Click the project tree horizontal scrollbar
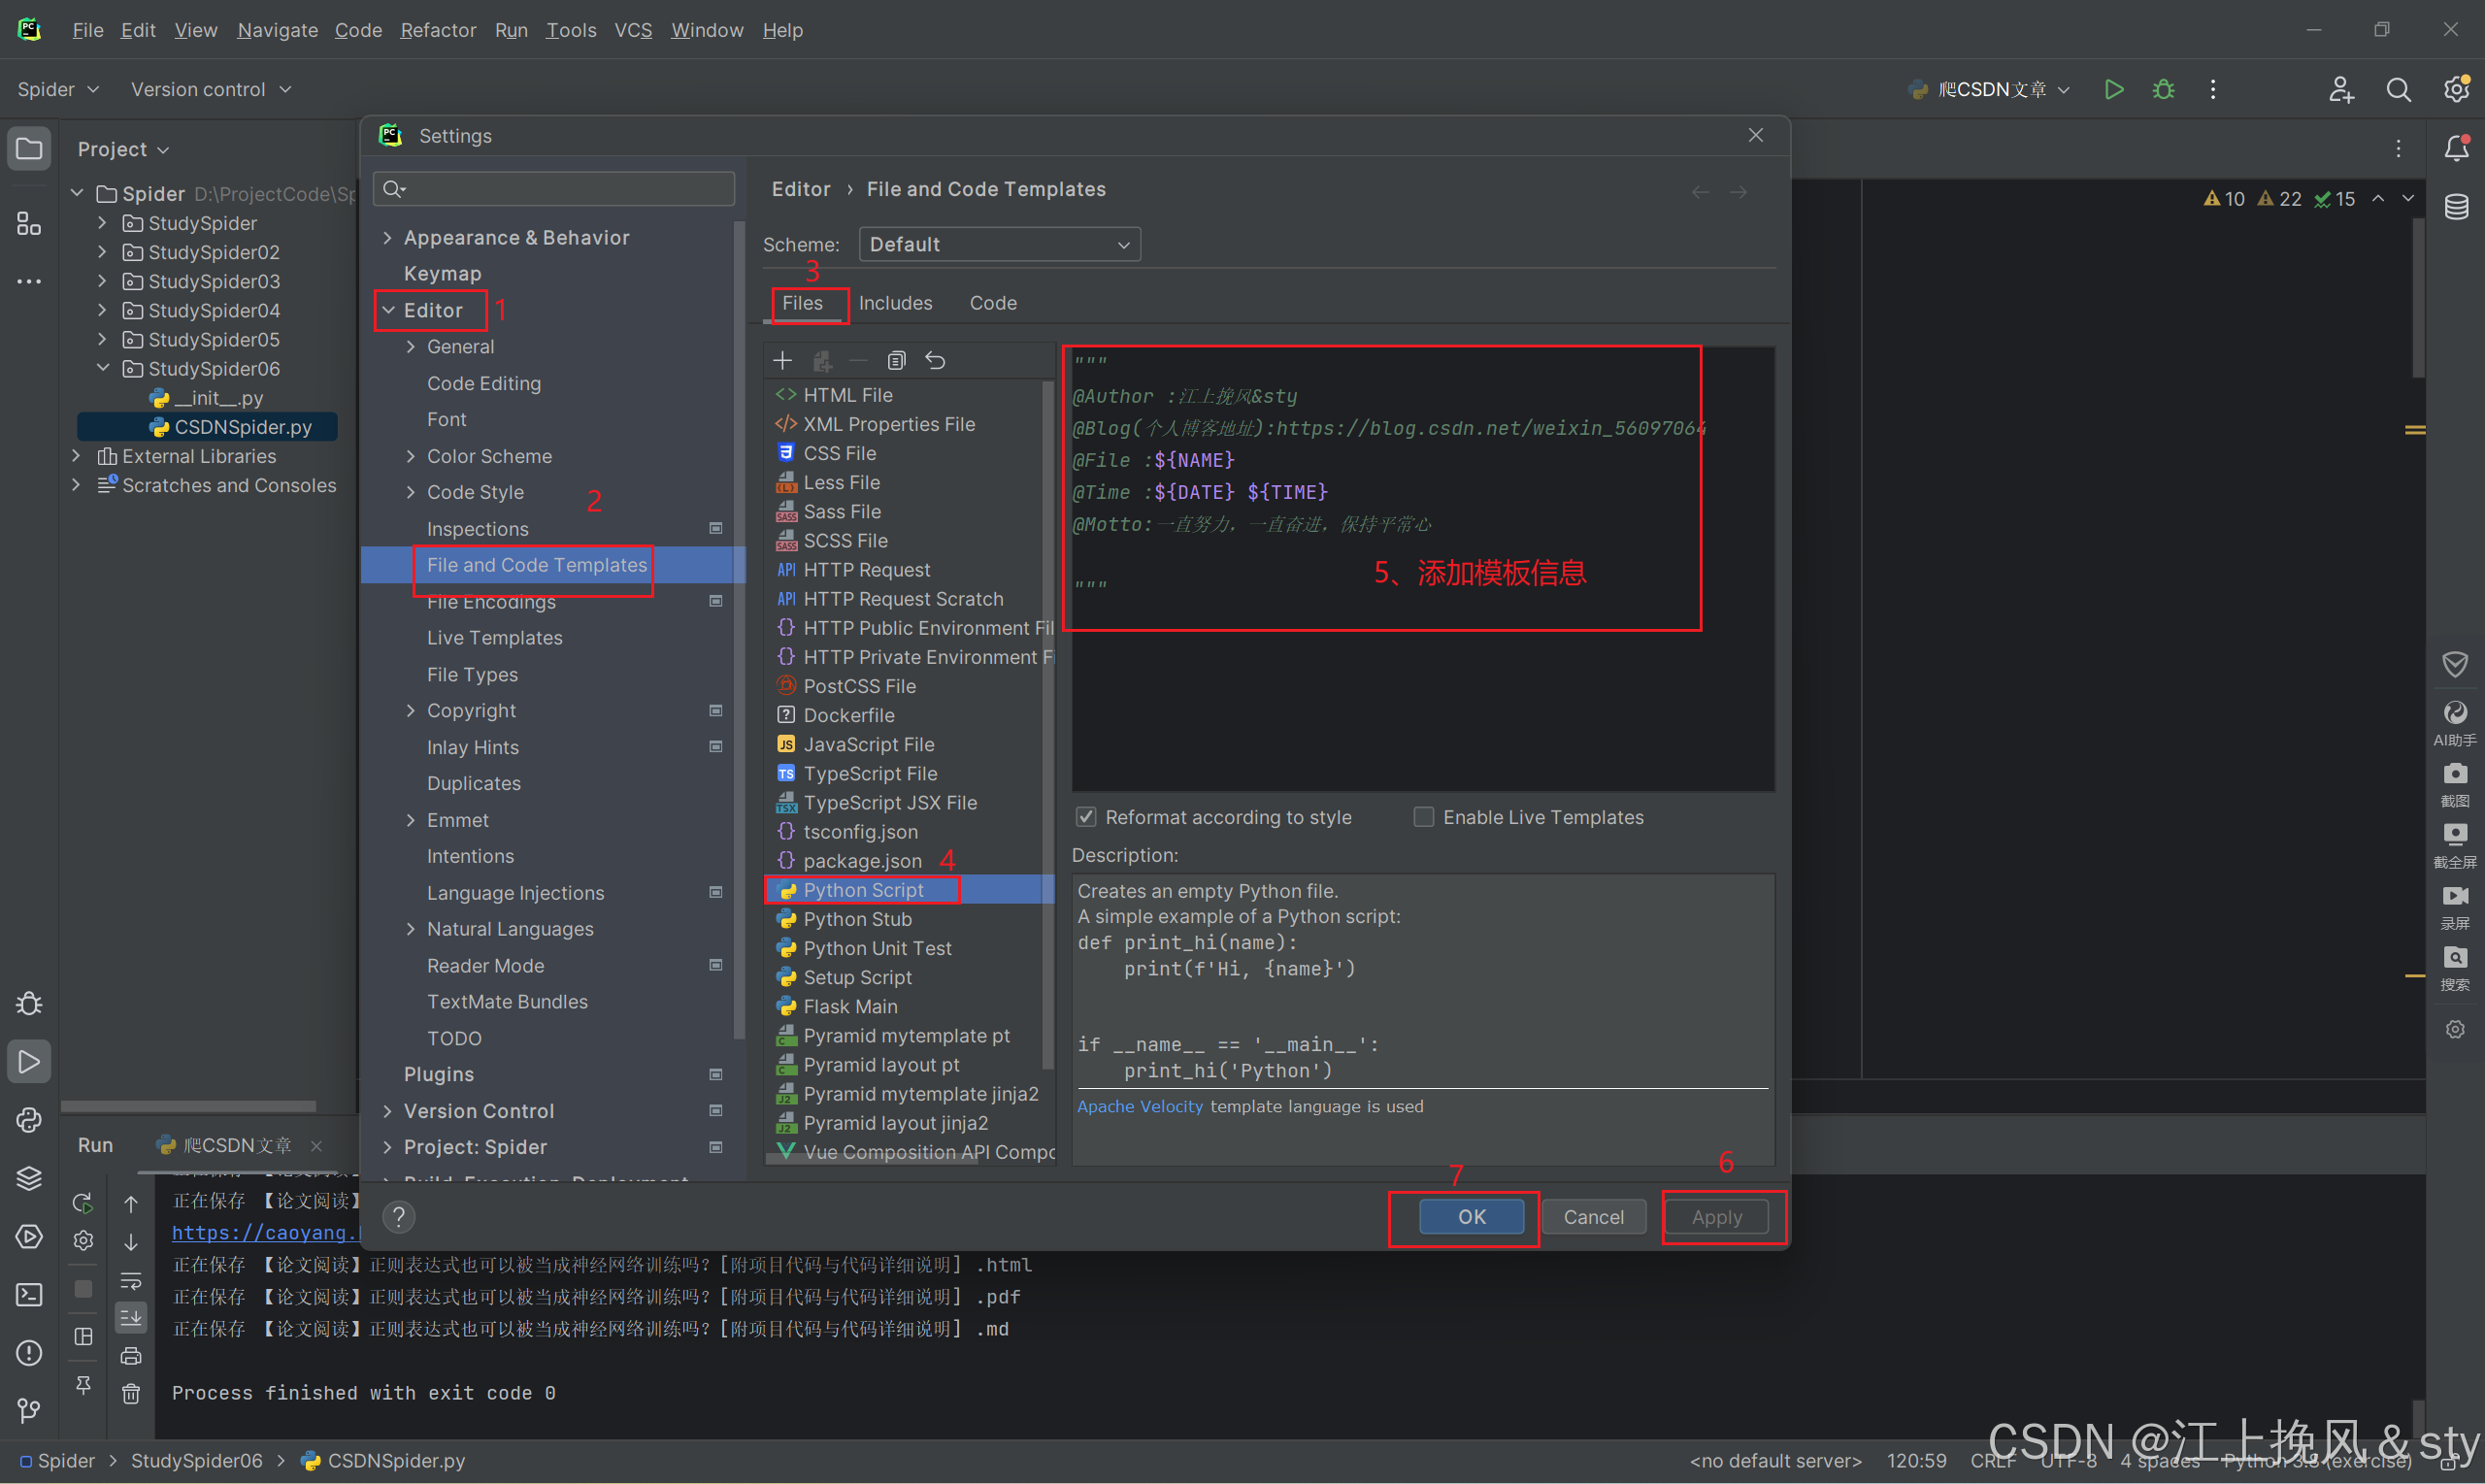 click(188, 1106)
